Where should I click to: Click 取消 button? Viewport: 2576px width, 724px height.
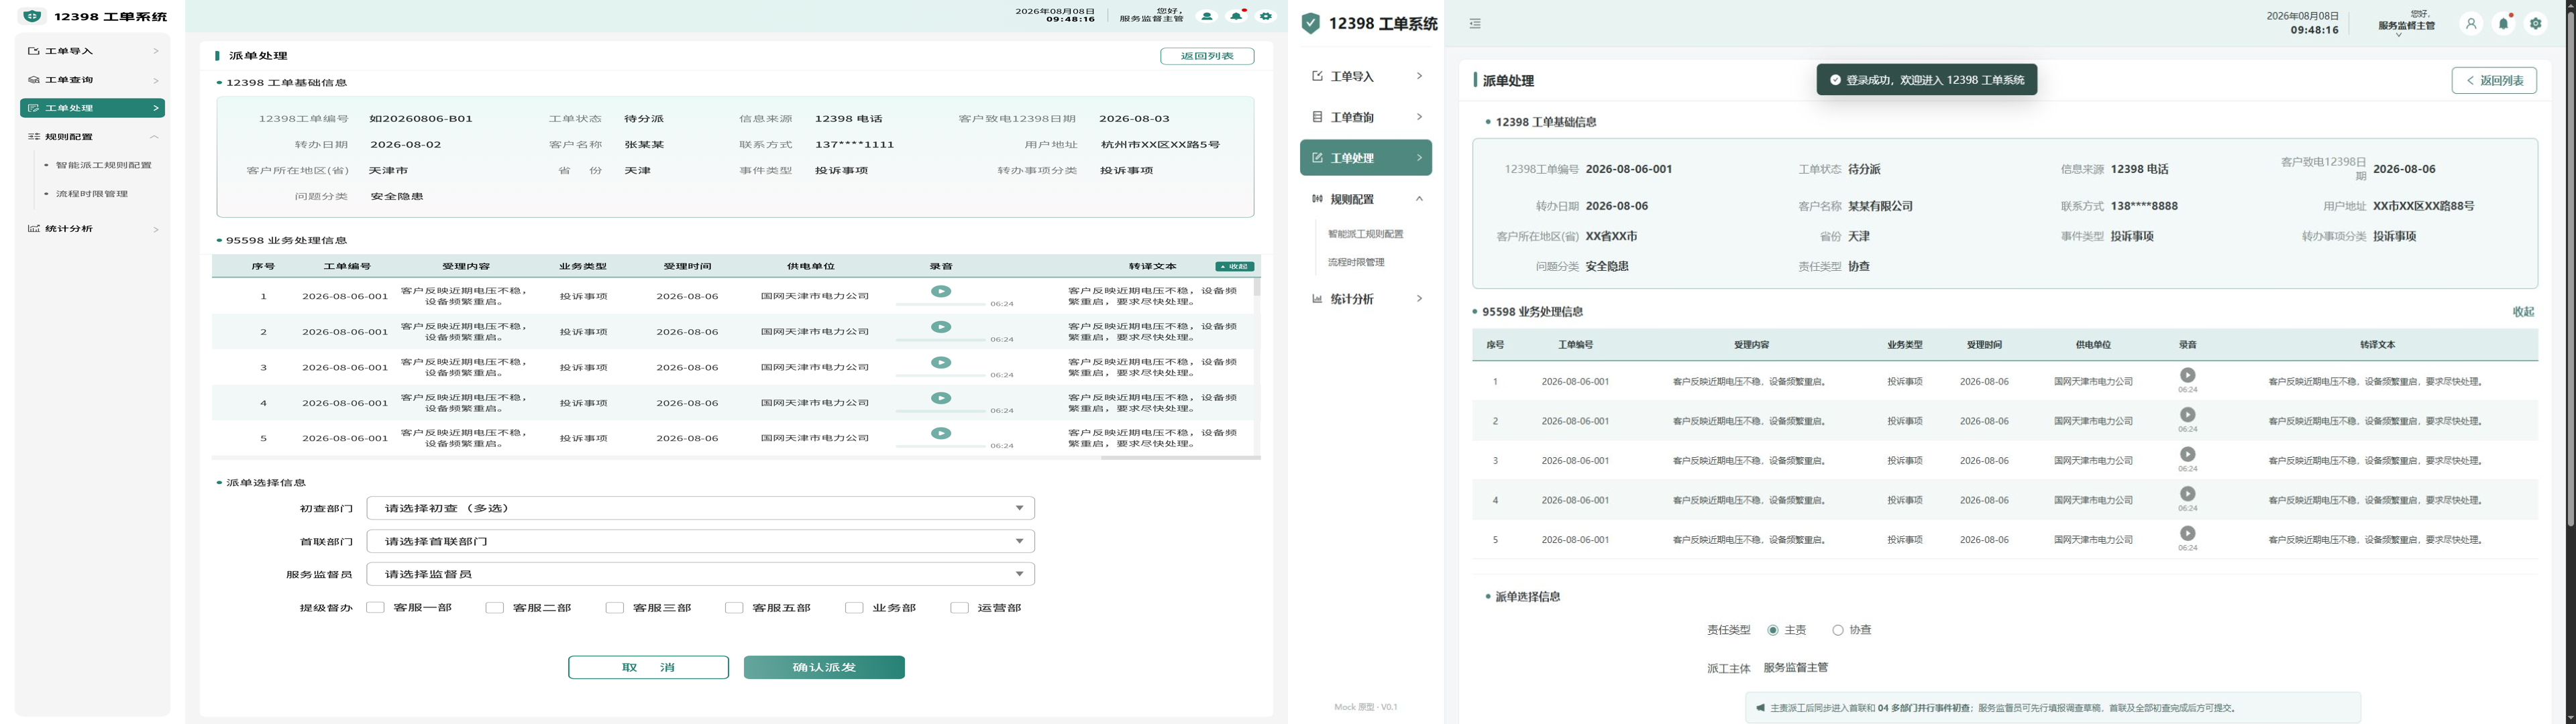tap(648, 667)
